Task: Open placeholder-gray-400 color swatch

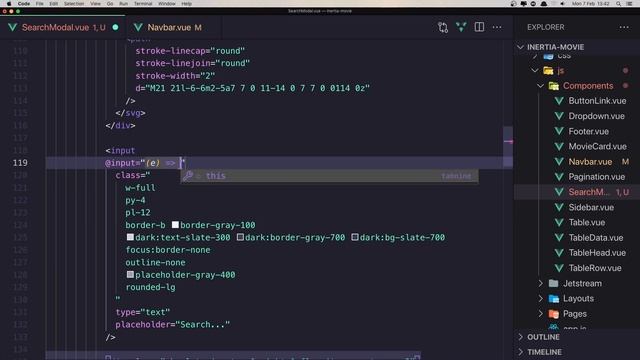Action: (130, 275)
